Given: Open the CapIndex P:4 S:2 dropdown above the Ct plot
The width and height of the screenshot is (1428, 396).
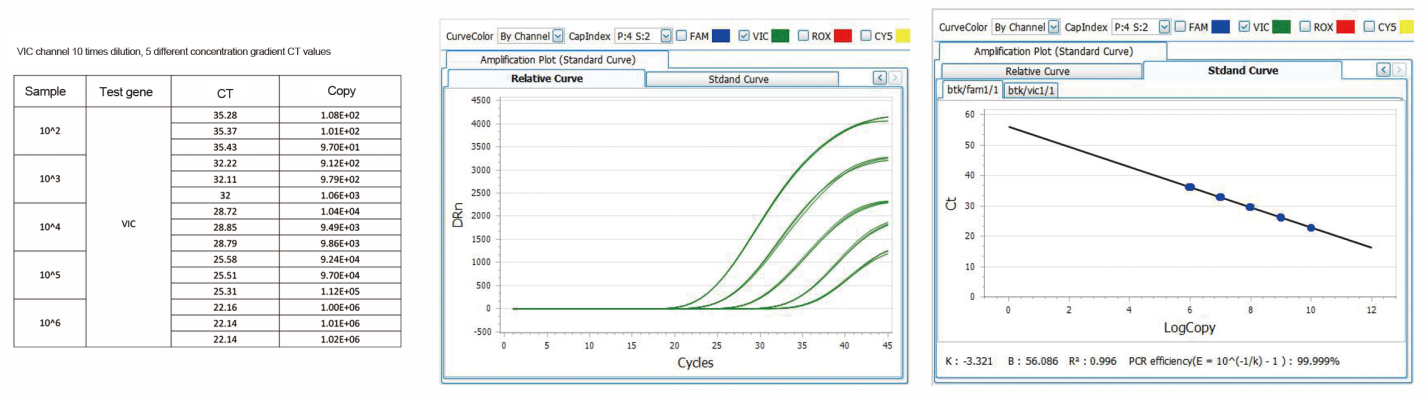Looking at the screenshot, I should point(1142,27).
